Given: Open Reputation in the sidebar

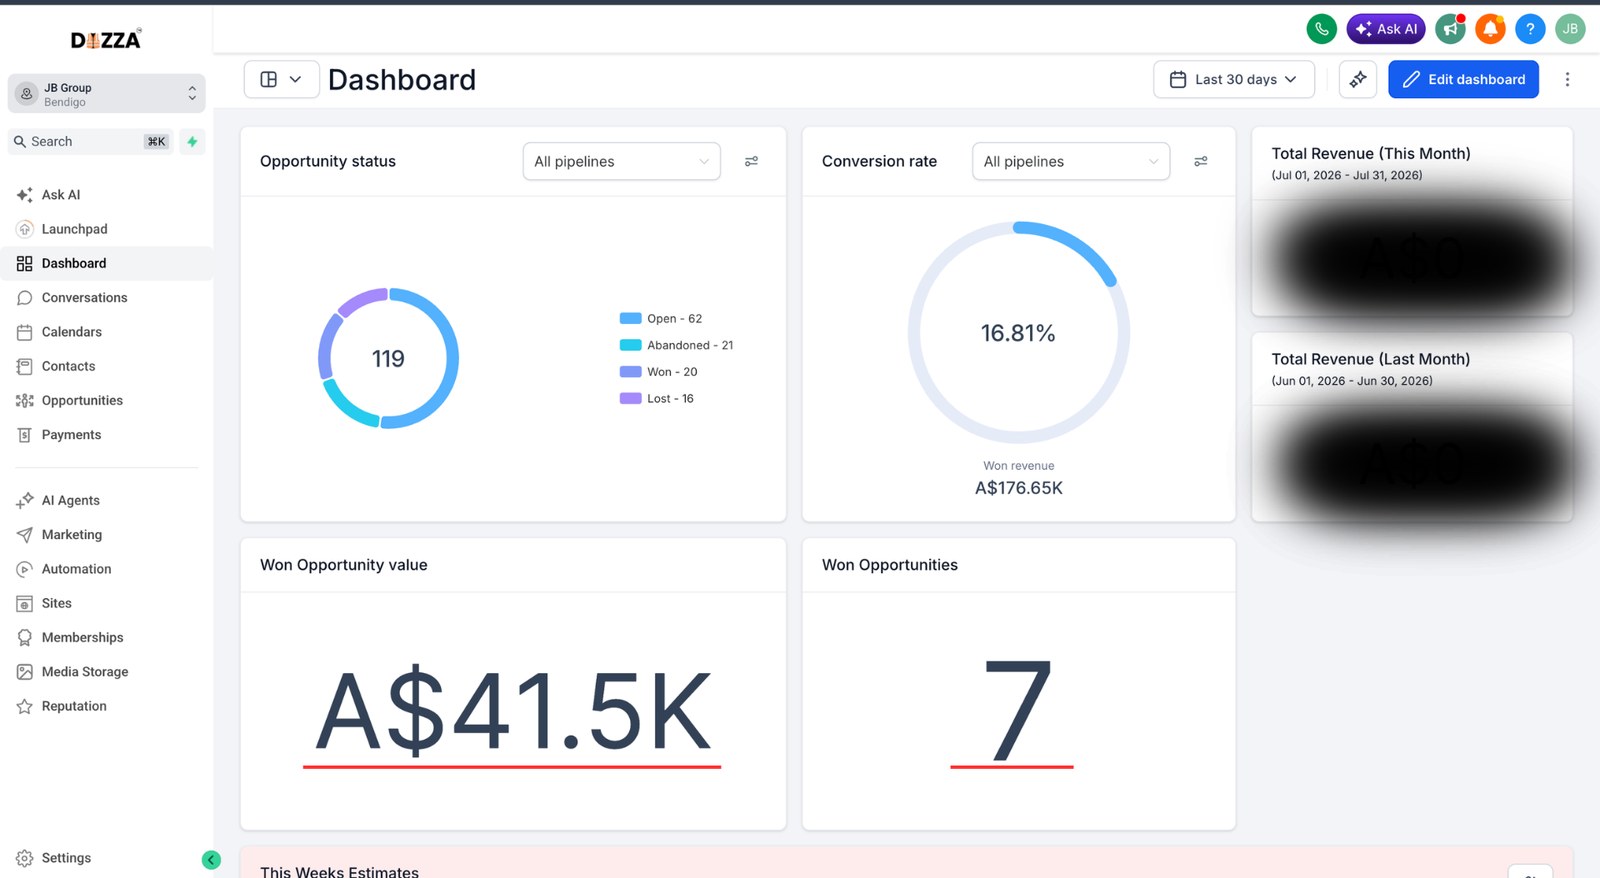Looking at the screenshot, I should tap(107, 706).
